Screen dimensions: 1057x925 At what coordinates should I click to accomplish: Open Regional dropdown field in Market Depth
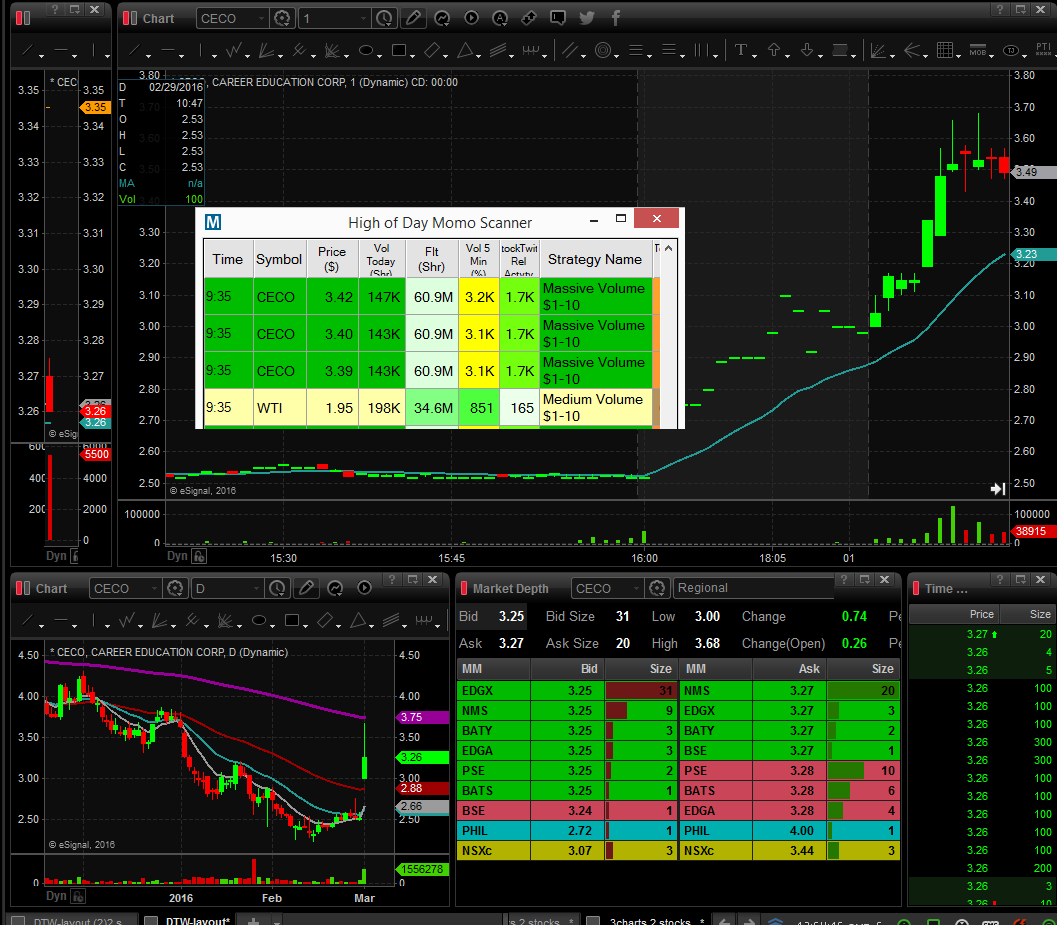click(754, 588)
